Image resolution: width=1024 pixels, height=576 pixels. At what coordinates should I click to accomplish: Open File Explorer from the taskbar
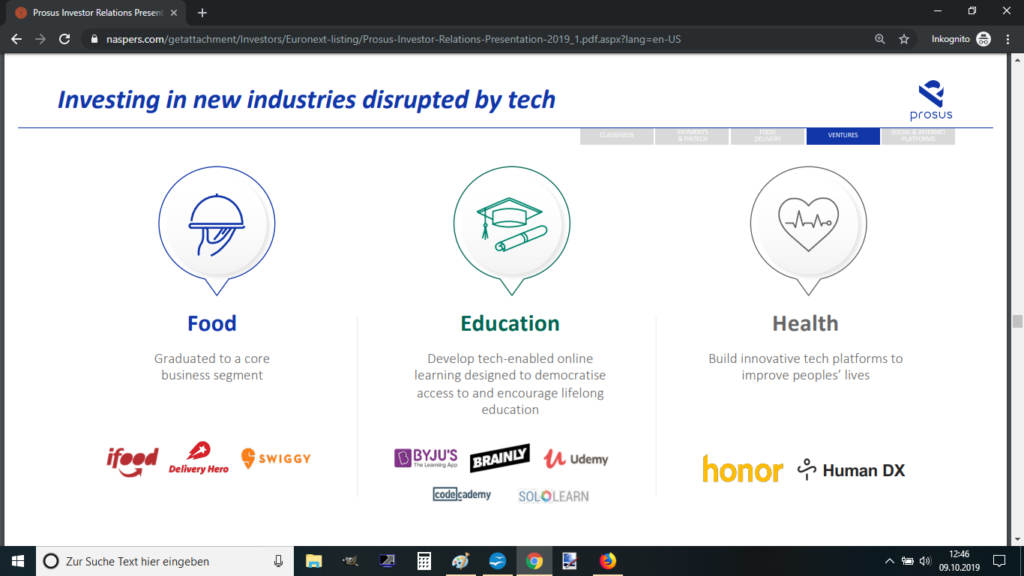click(x=314, y=561)
